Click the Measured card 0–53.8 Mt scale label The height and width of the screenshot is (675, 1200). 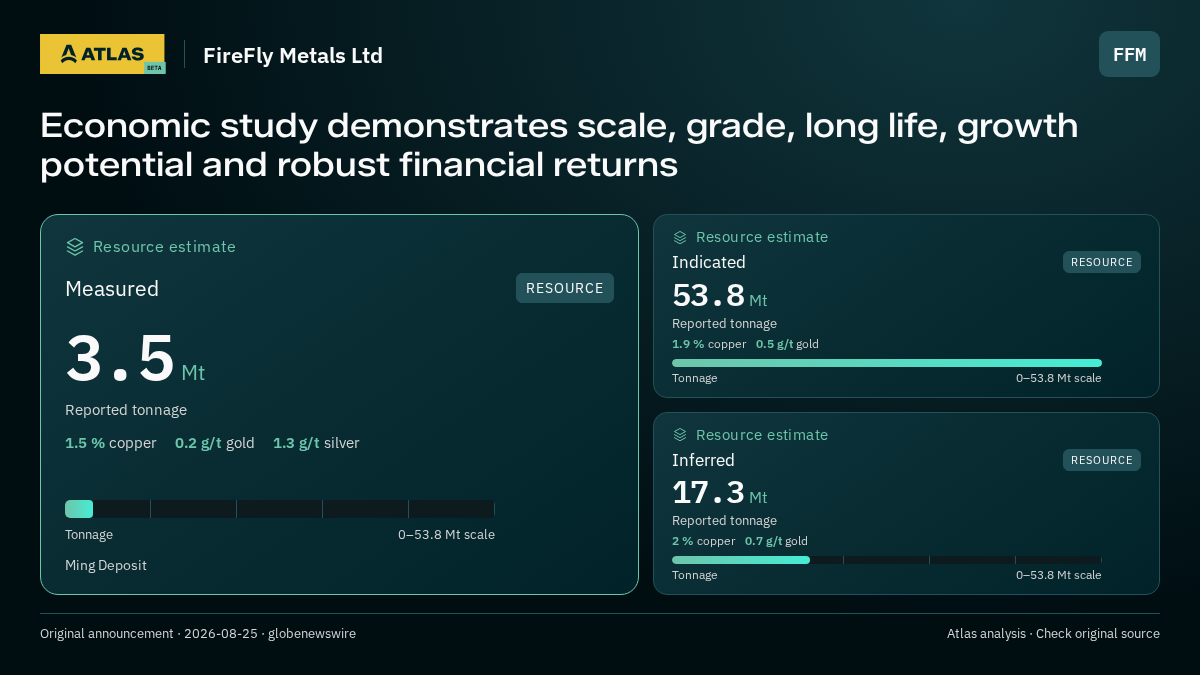point(446,535)
